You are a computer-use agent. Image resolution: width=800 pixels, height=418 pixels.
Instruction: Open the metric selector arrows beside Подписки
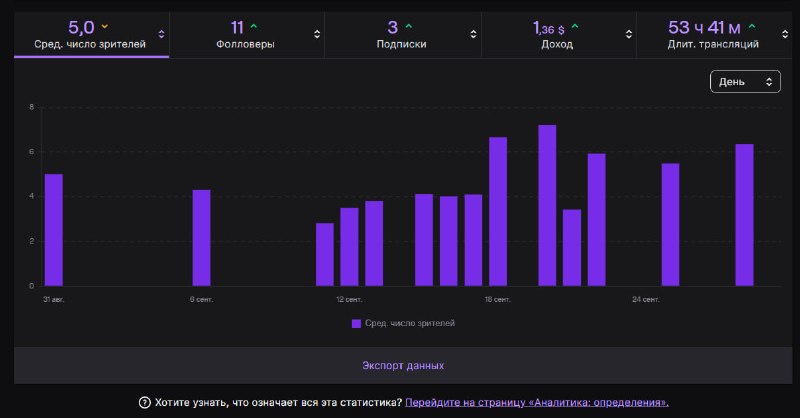(x=473, y=34)
